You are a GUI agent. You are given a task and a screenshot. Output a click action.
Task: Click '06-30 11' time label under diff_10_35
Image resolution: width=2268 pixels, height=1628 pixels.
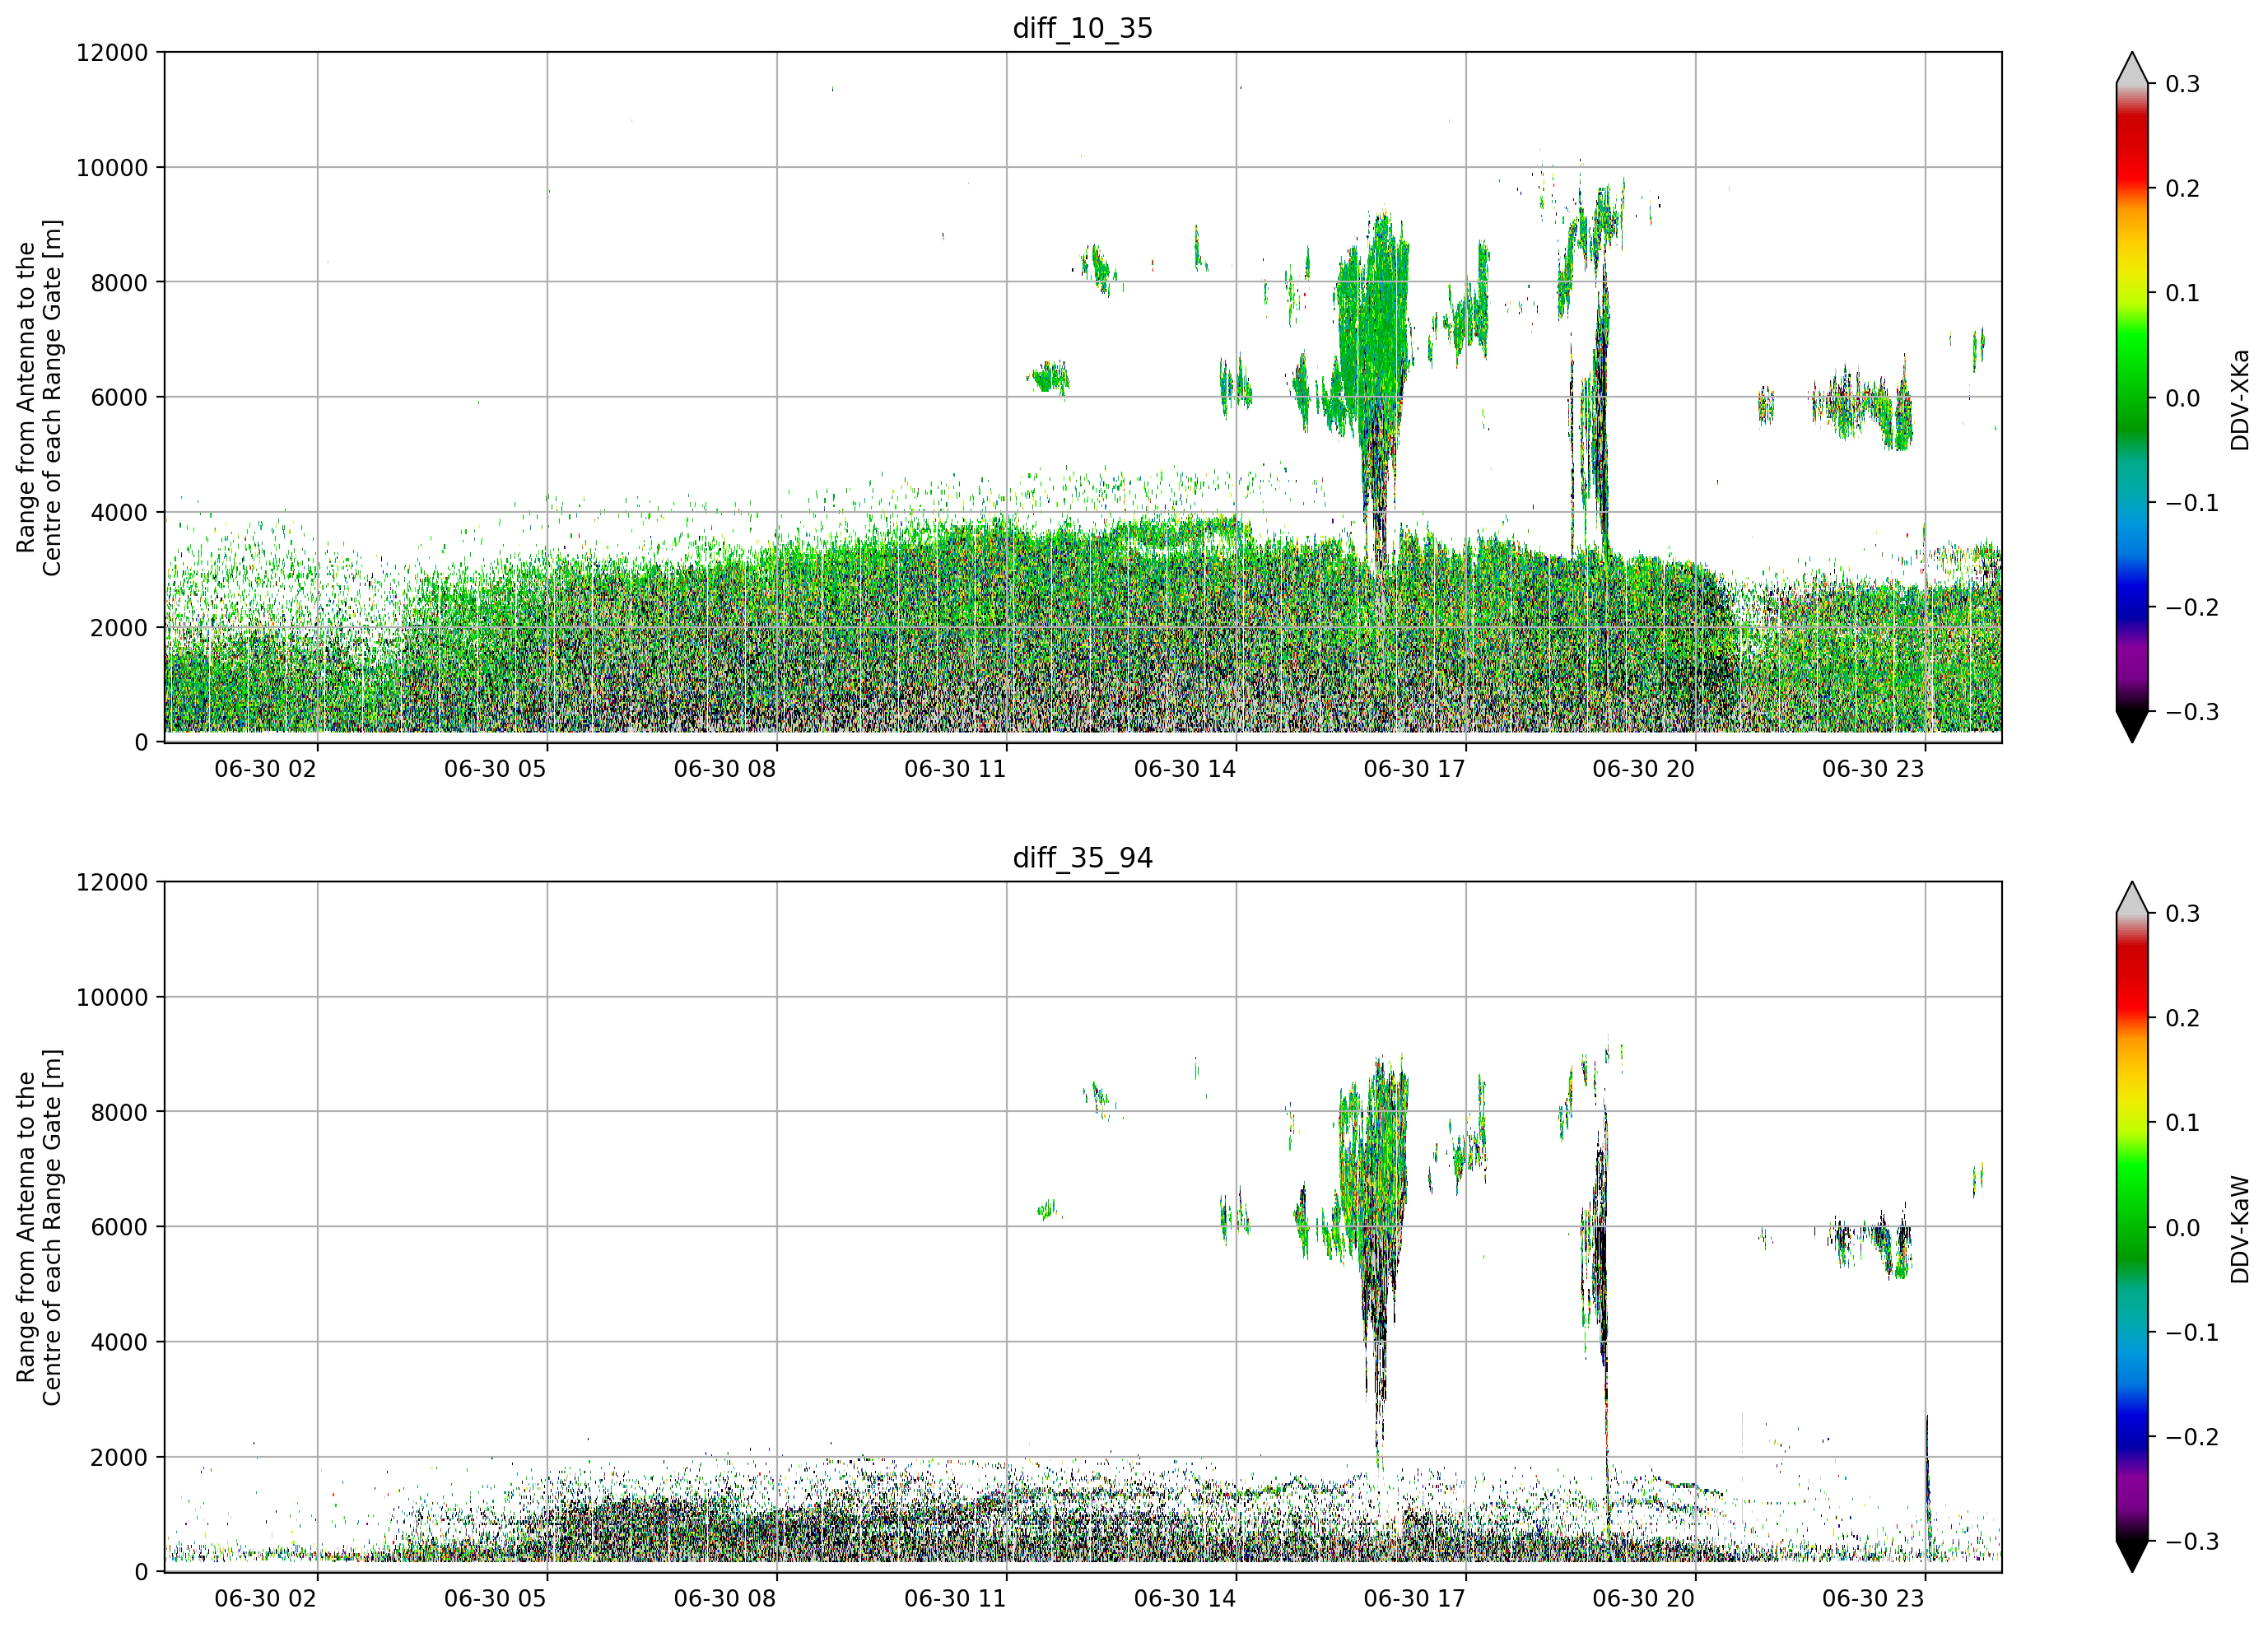pyautogui.click(x=955, y=769)
